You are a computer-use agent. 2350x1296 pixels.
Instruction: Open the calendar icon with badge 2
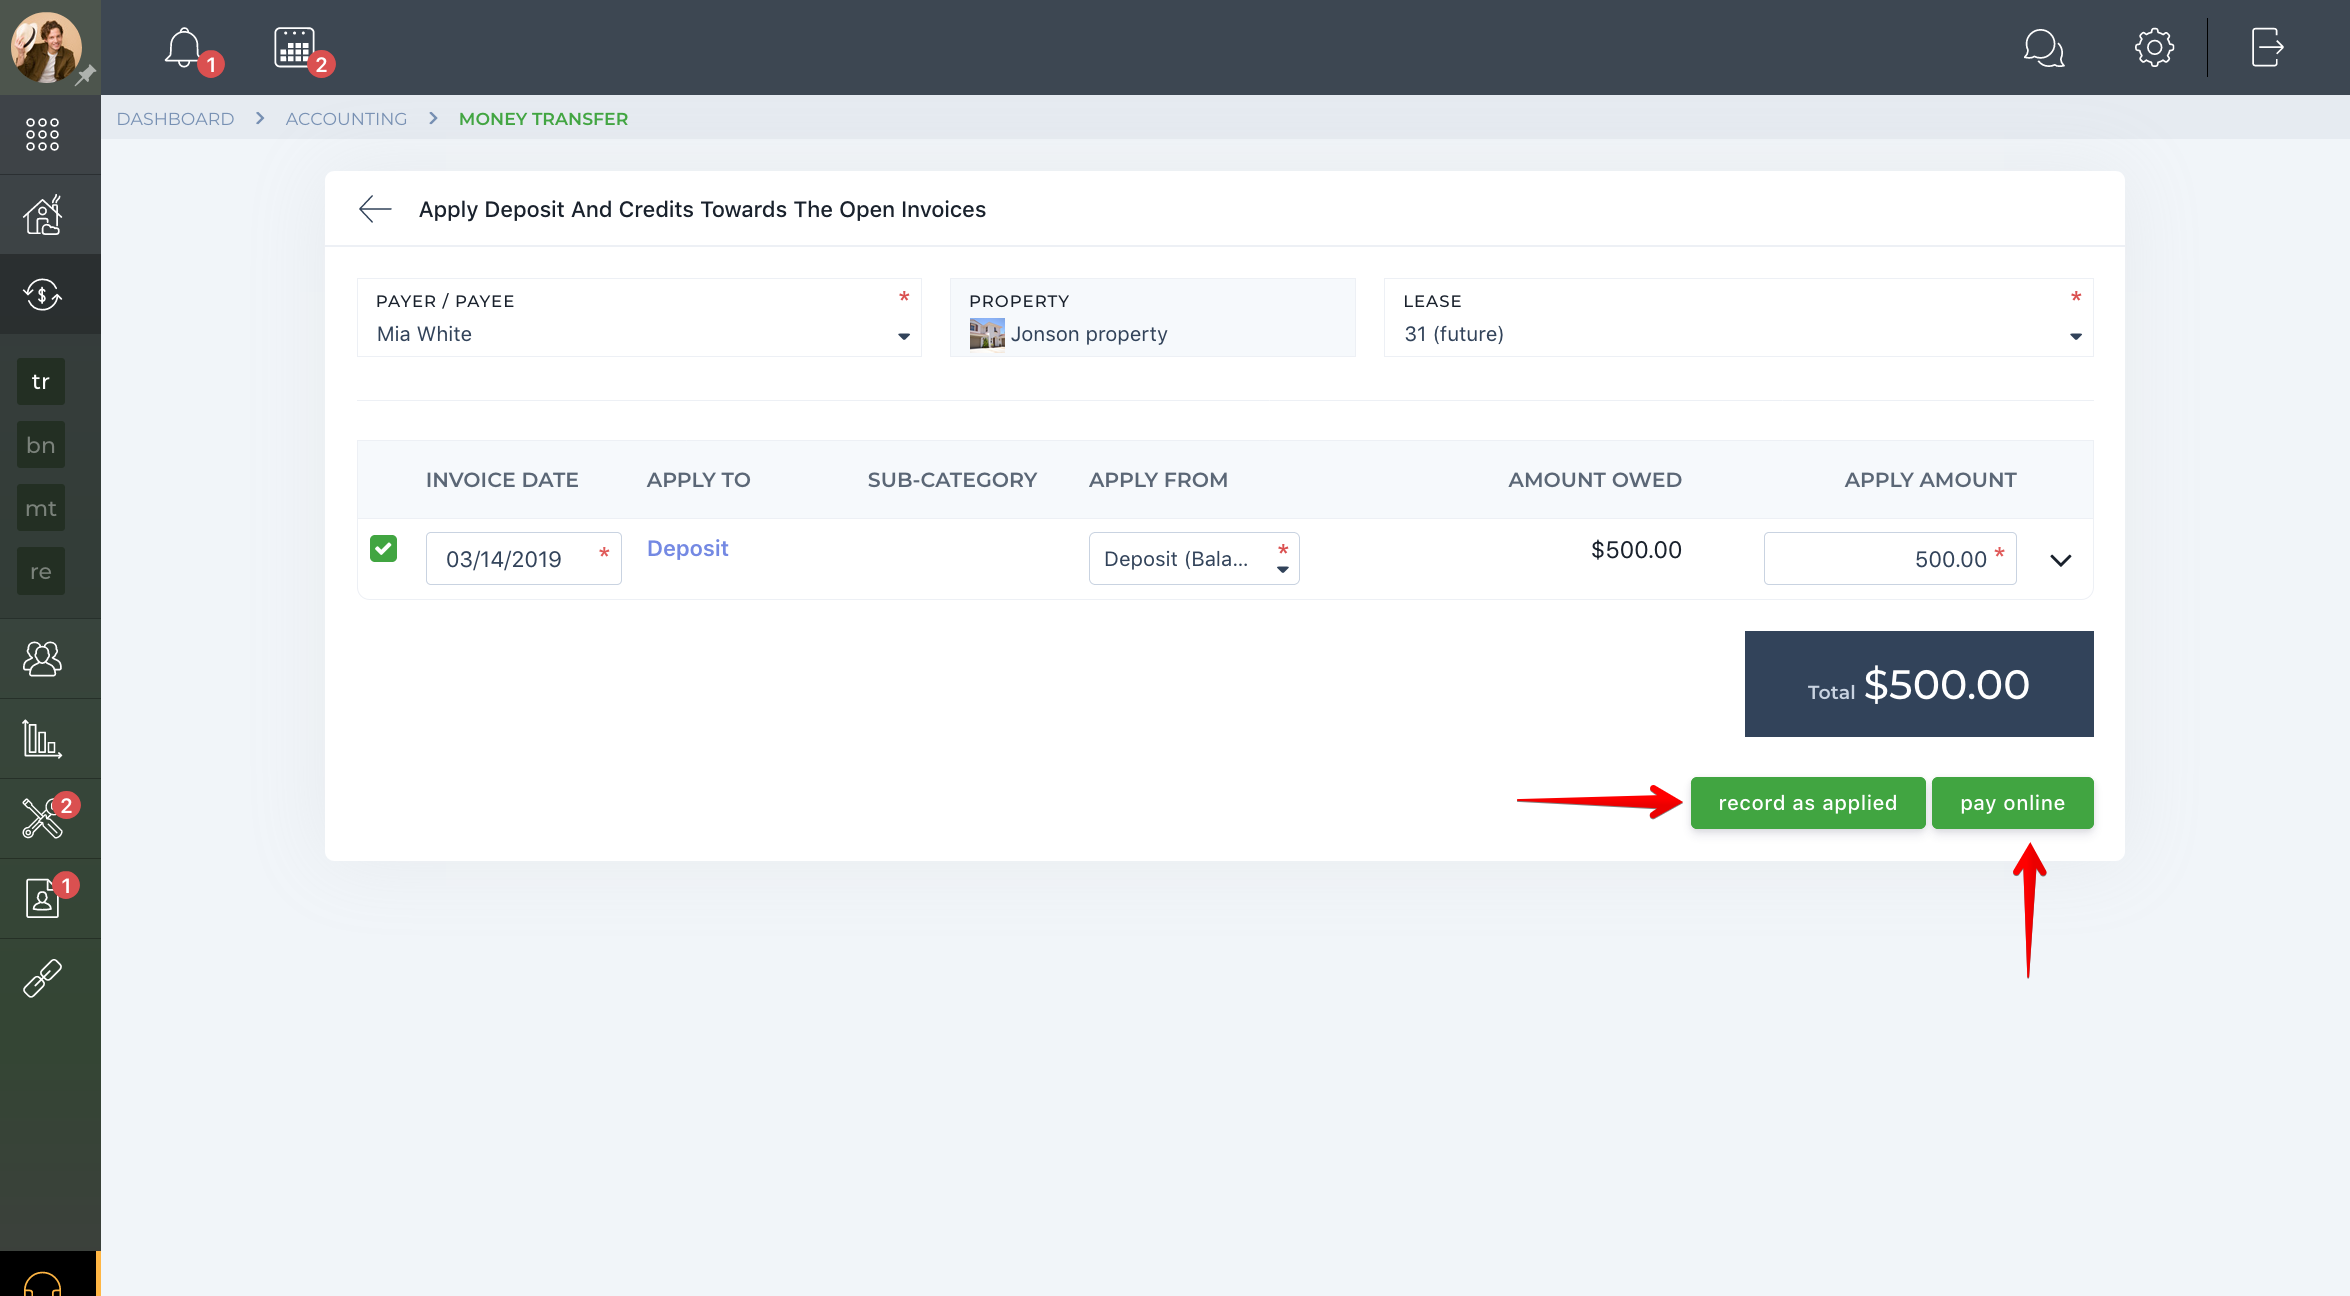pyautogui.click(x=295, y=48)
